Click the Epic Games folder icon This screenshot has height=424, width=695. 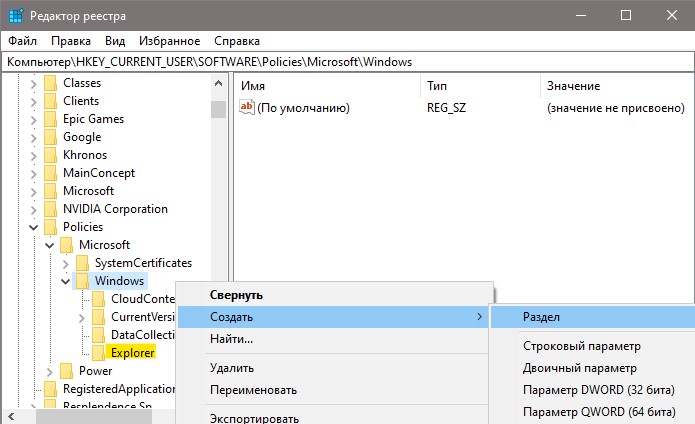[51, 119]
